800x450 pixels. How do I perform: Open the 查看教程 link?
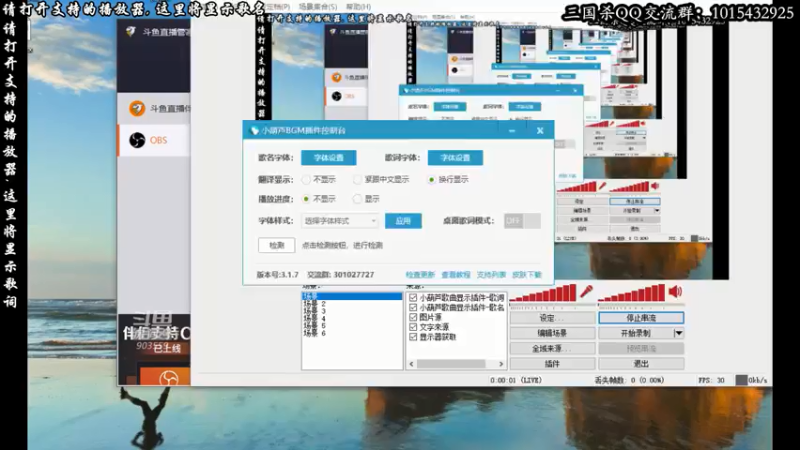(x=456, y=274)
